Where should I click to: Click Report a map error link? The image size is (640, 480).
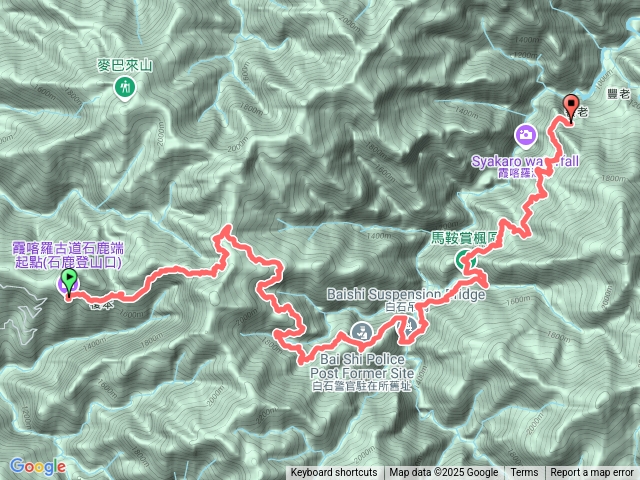point(592,473)
